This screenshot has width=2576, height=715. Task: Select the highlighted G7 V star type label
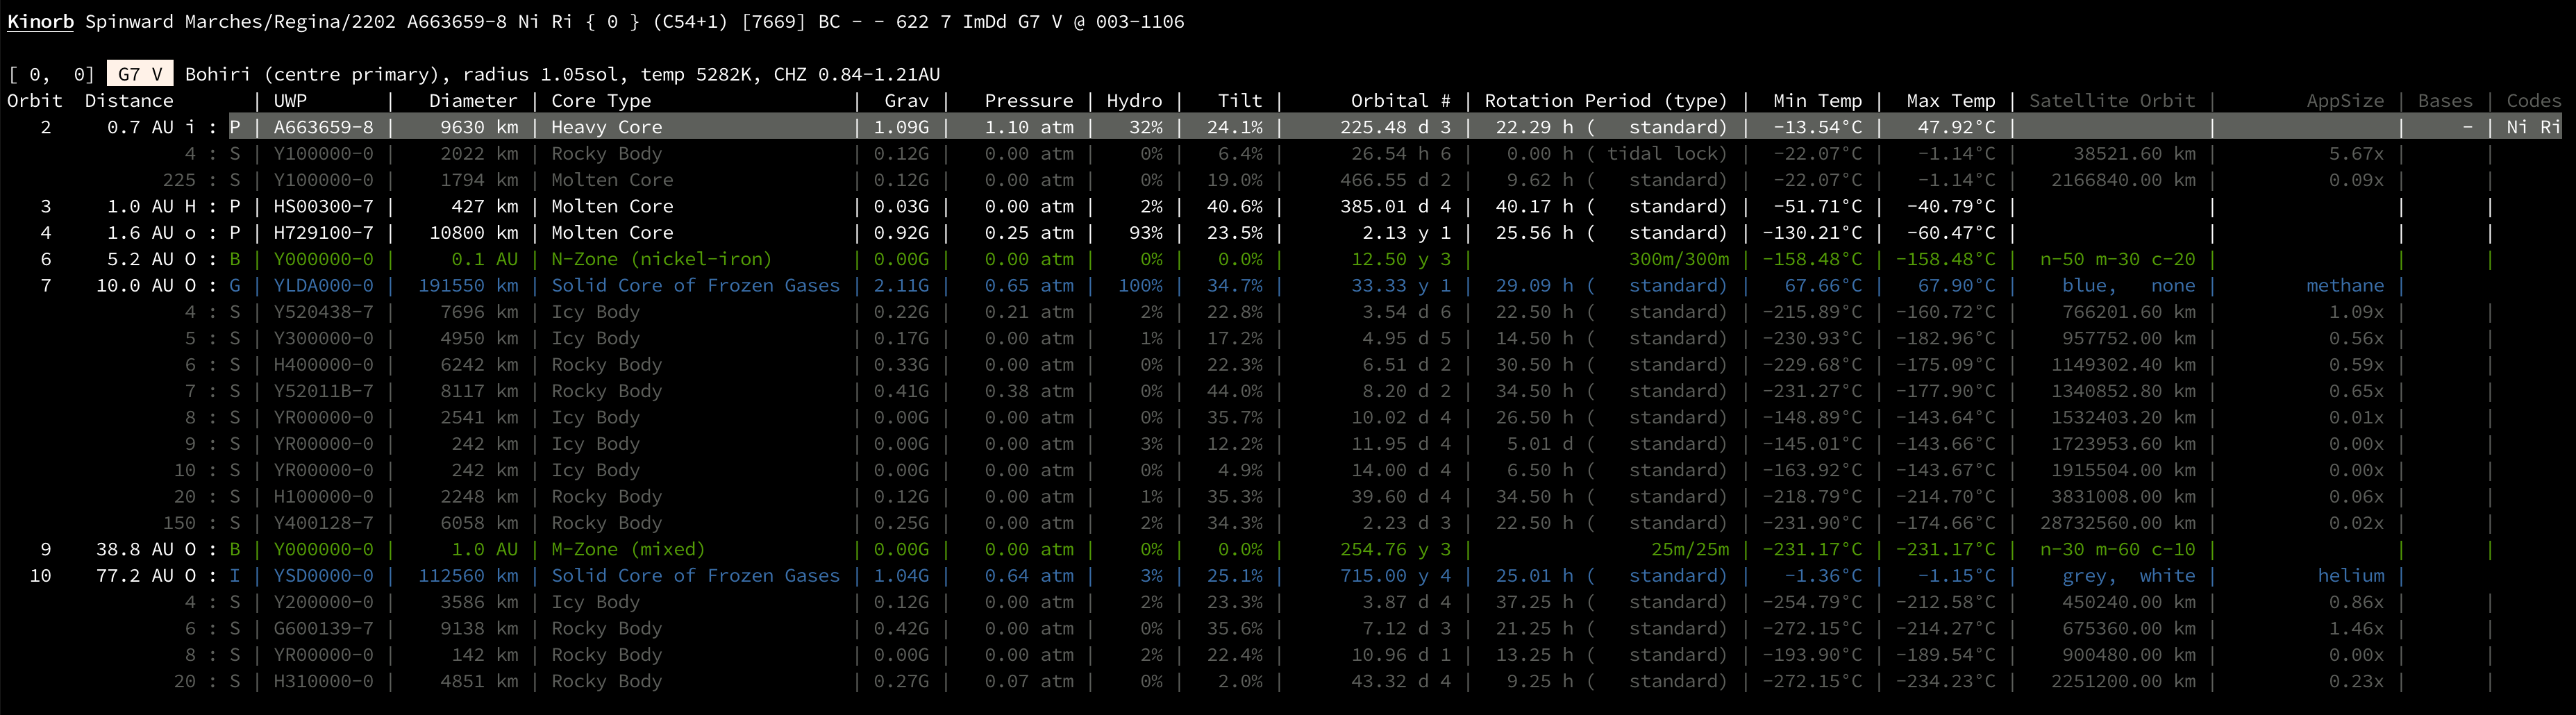[140, 74]
